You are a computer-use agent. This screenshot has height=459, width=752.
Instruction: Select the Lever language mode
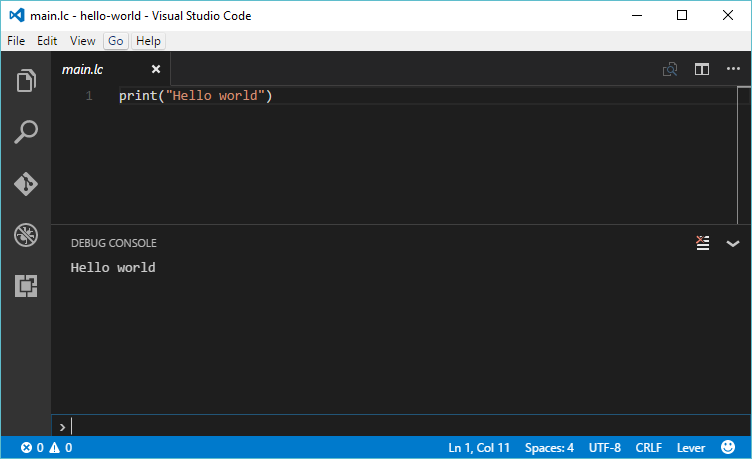690,448
